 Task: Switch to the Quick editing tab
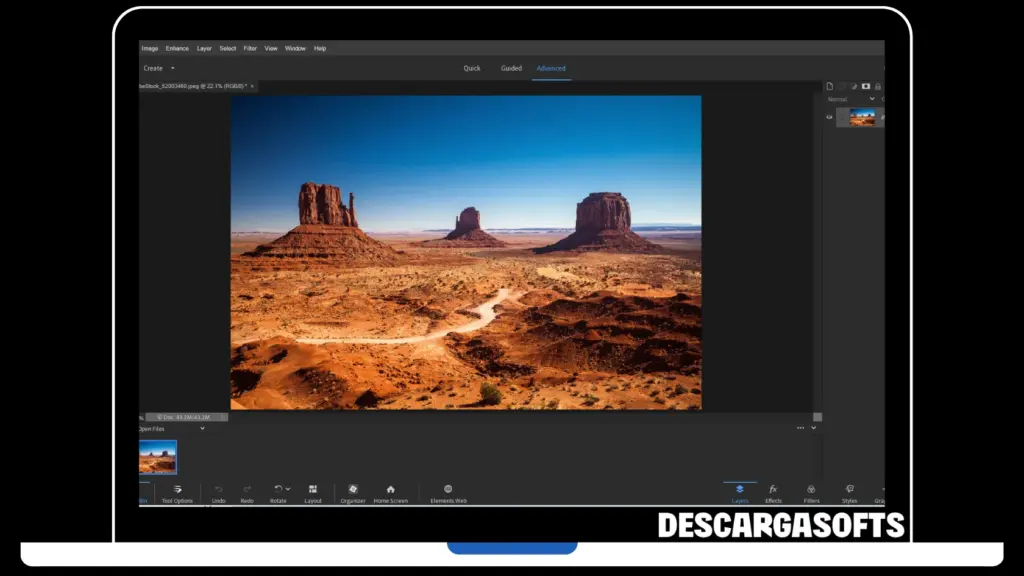pos(472,68)
